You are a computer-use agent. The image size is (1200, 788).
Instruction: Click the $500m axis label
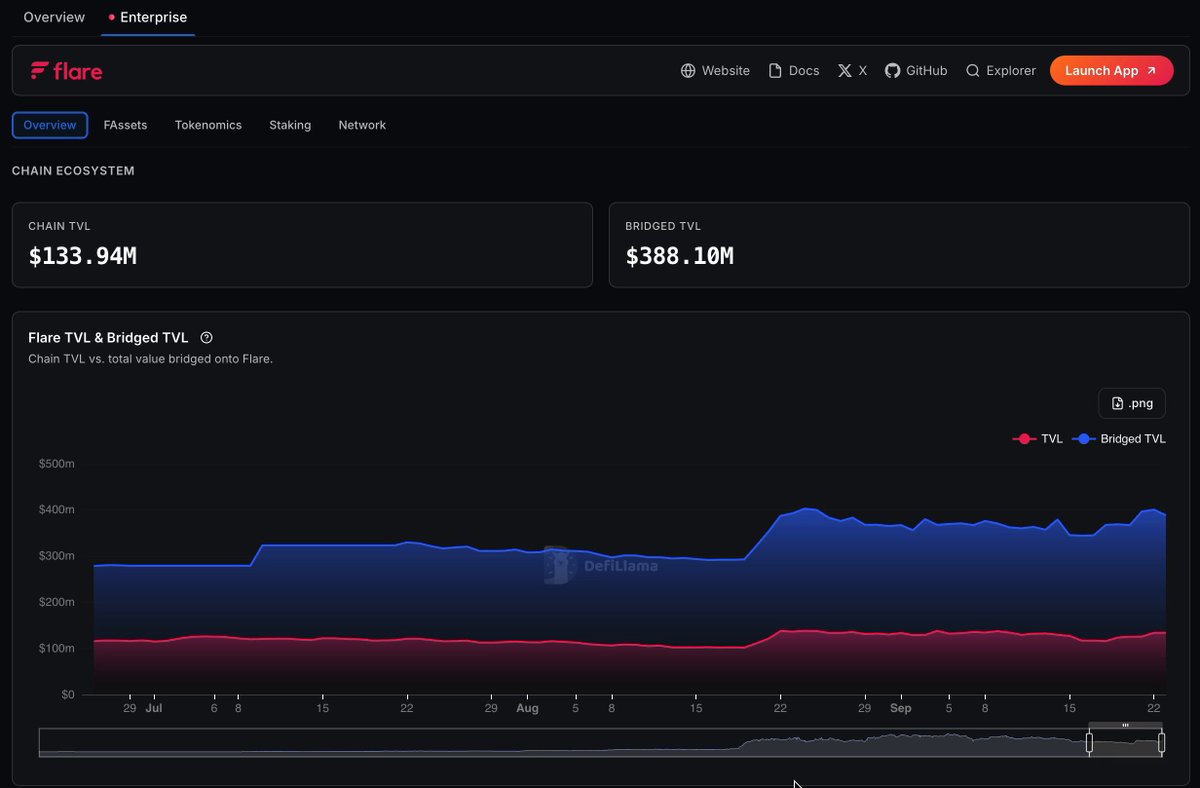[x=57, y=464]
